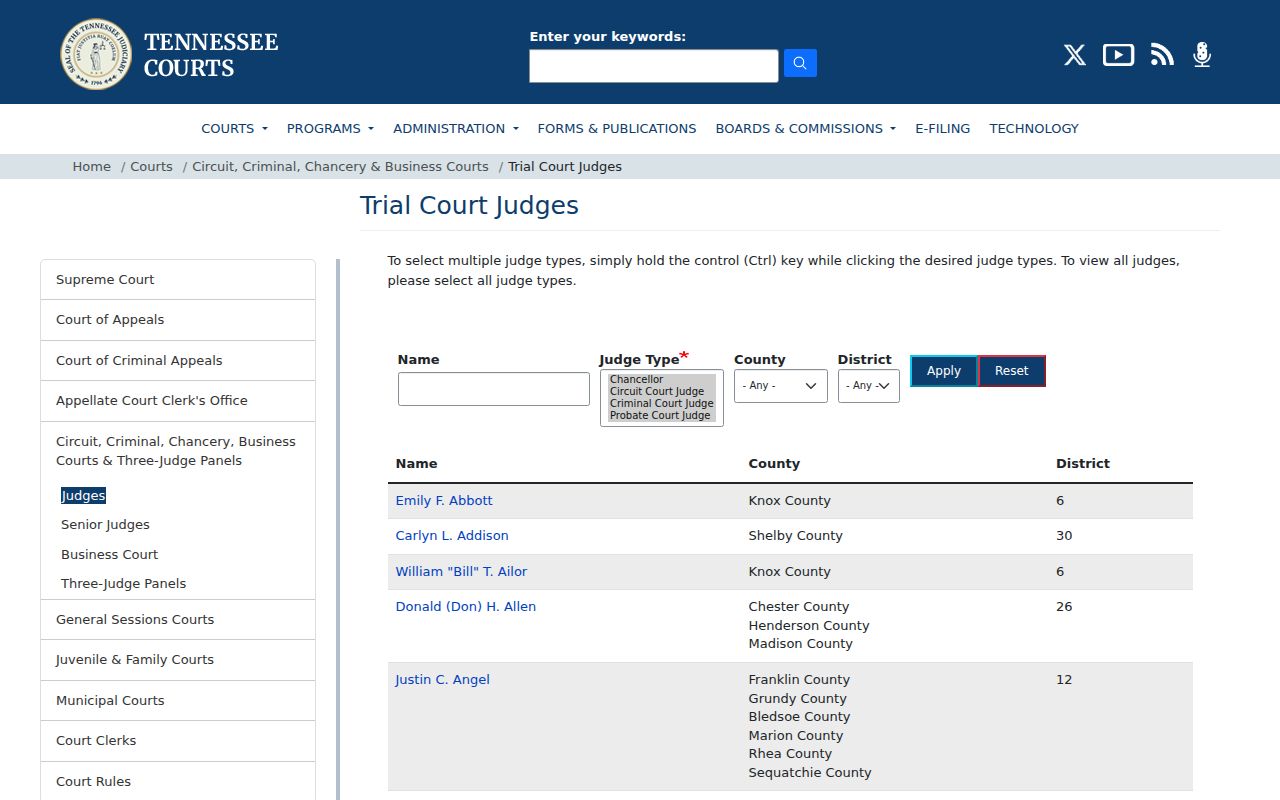
Task: Open Emily F. Abbott's judge profile
Action: [444, 501]
